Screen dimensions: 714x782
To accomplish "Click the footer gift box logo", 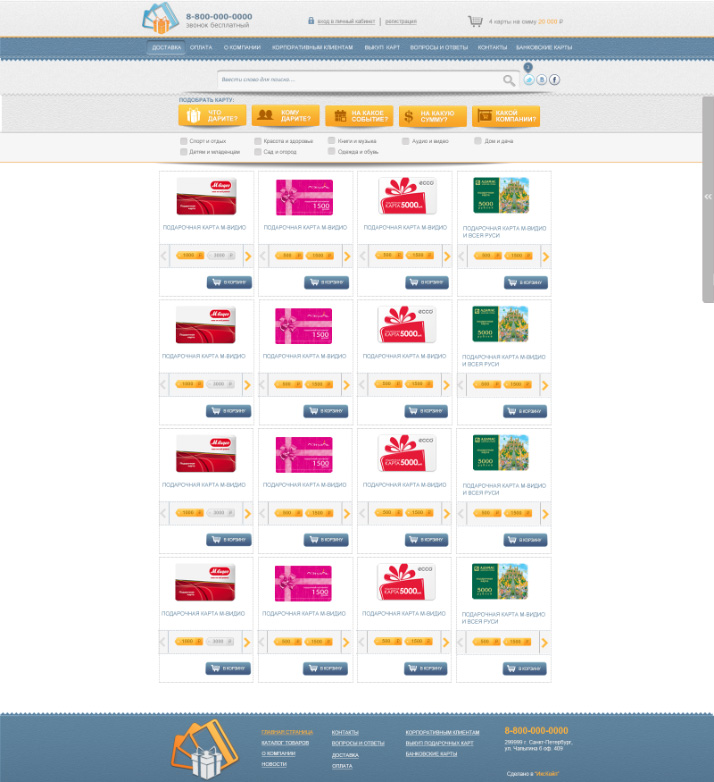I will tap(204, 750).
